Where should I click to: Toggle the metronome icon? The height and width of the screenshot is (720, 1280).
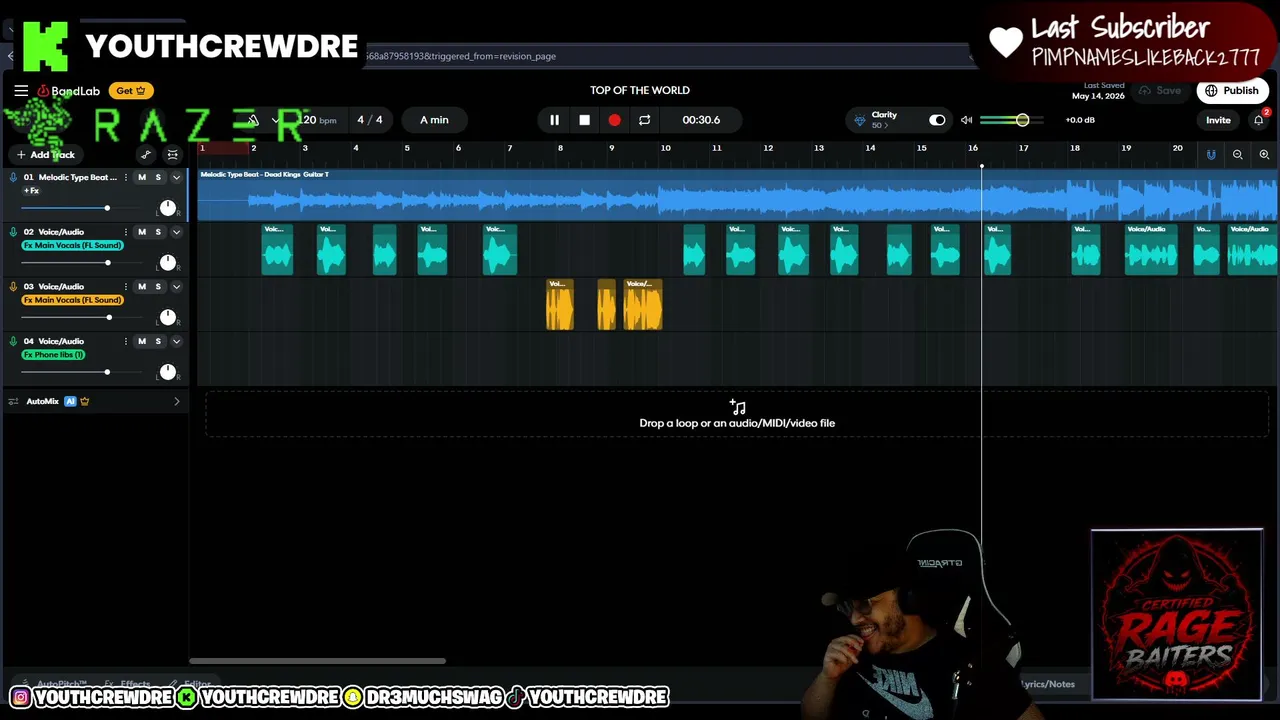point(253,120)
